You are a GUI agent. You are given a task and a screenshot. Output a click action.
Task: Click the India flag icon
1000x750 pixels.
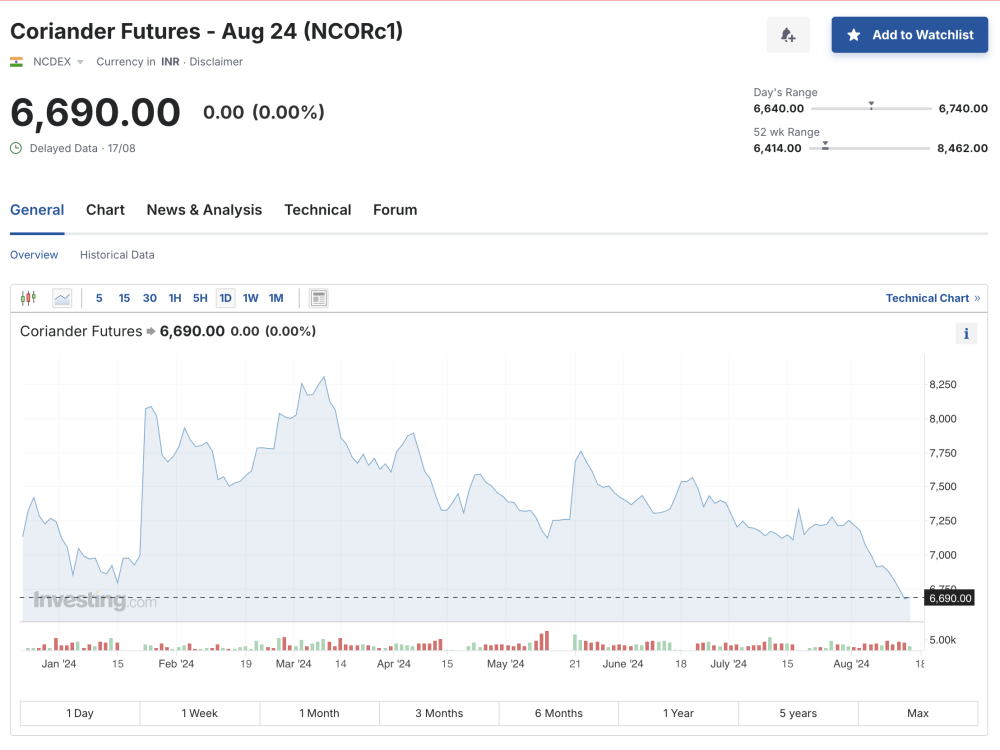click(17, 62)
